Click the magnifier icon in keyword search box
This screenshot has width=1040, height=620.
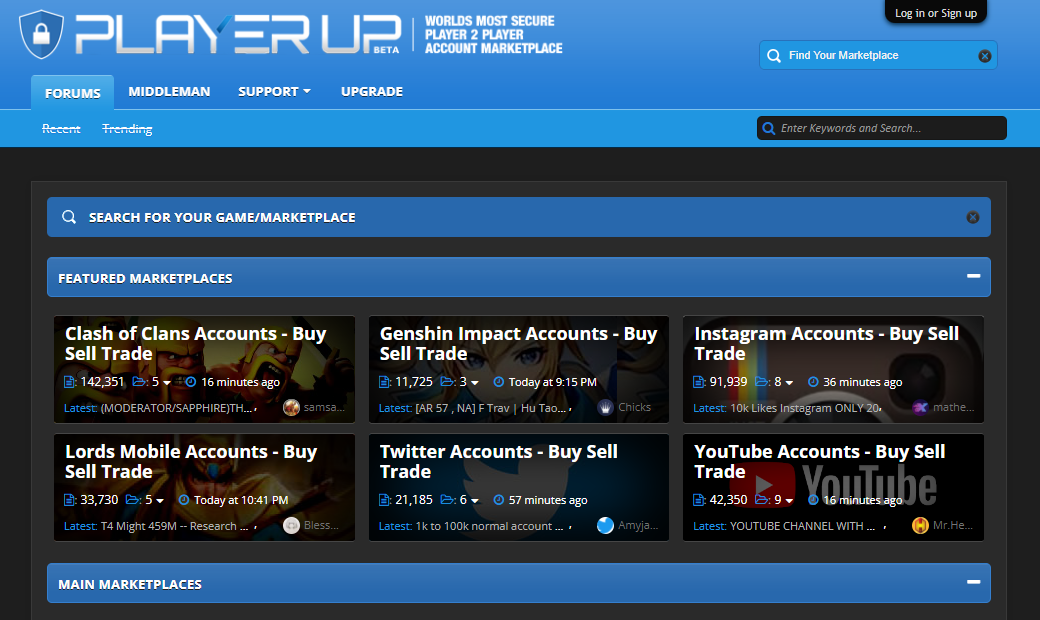tap(769, 128)
